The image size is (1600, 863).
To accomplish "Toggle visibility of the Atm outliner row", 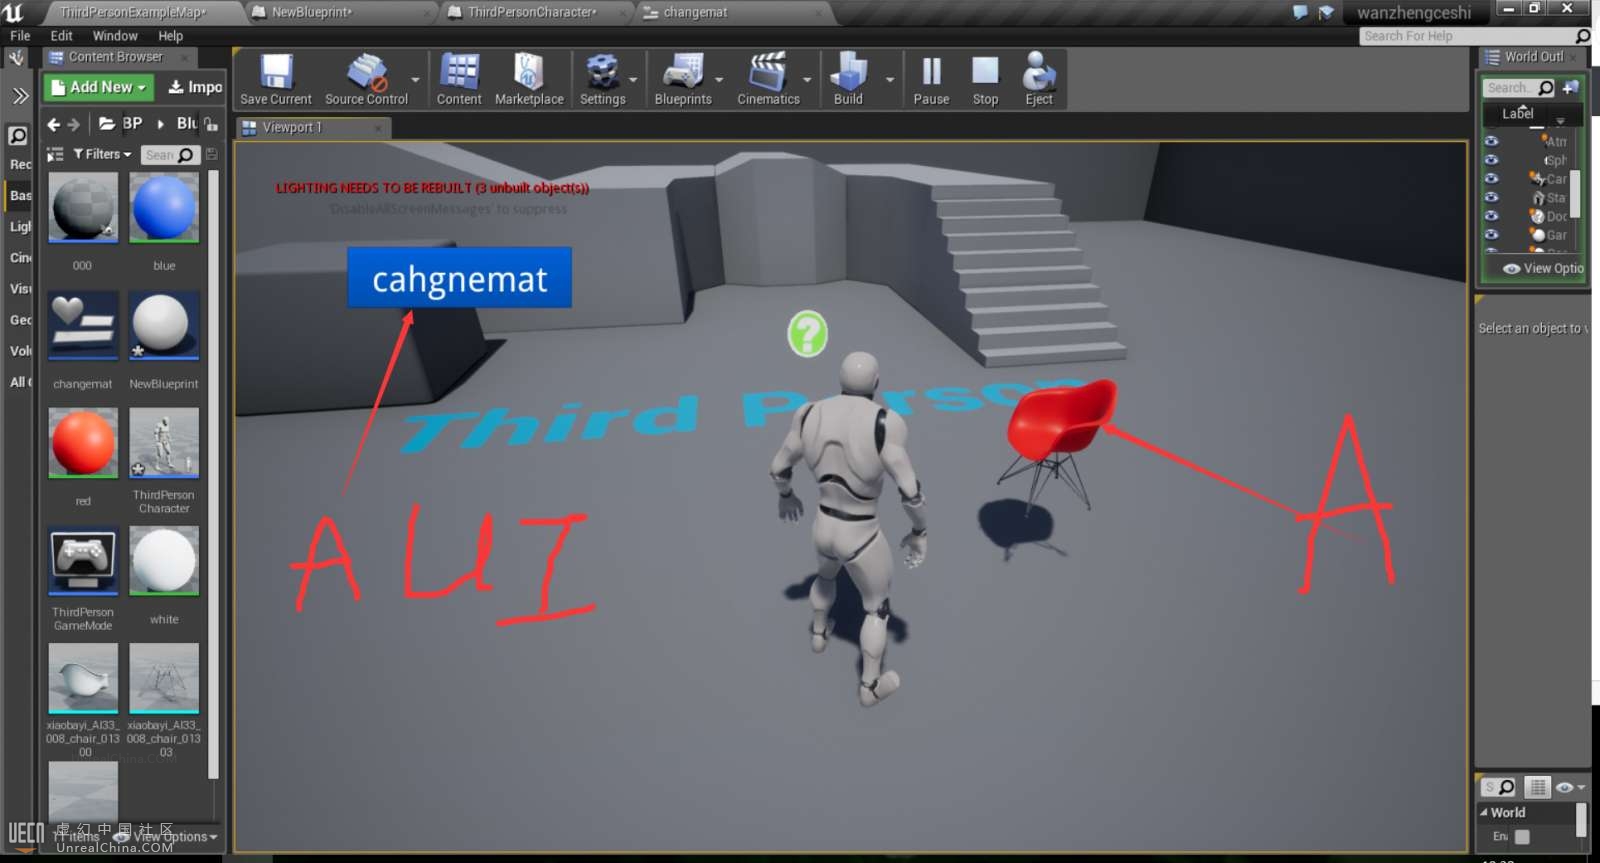I will pos(1491,141).
